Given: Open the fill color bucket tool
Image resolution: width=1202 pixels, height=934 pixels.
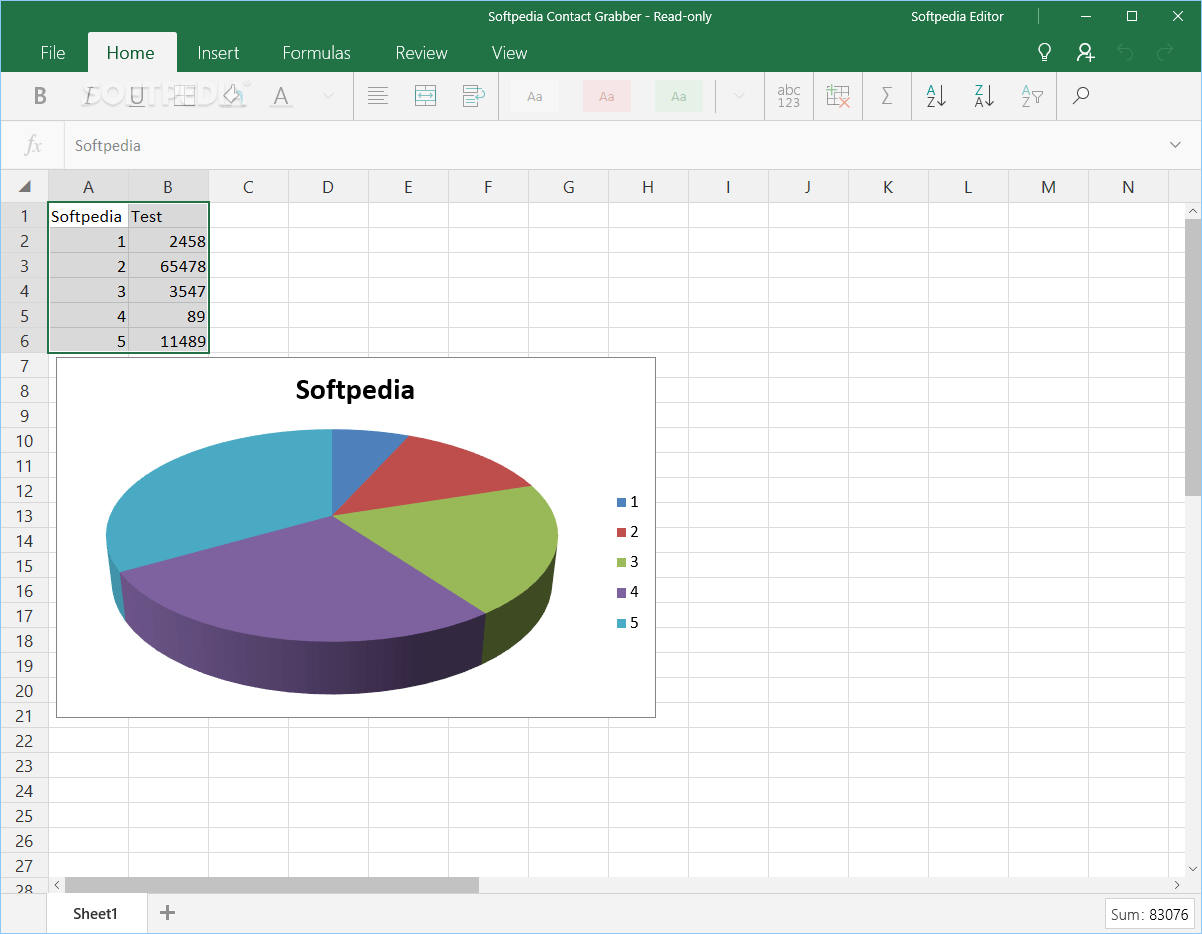Looking at the screenshot, I should click(x=231, y=96).
